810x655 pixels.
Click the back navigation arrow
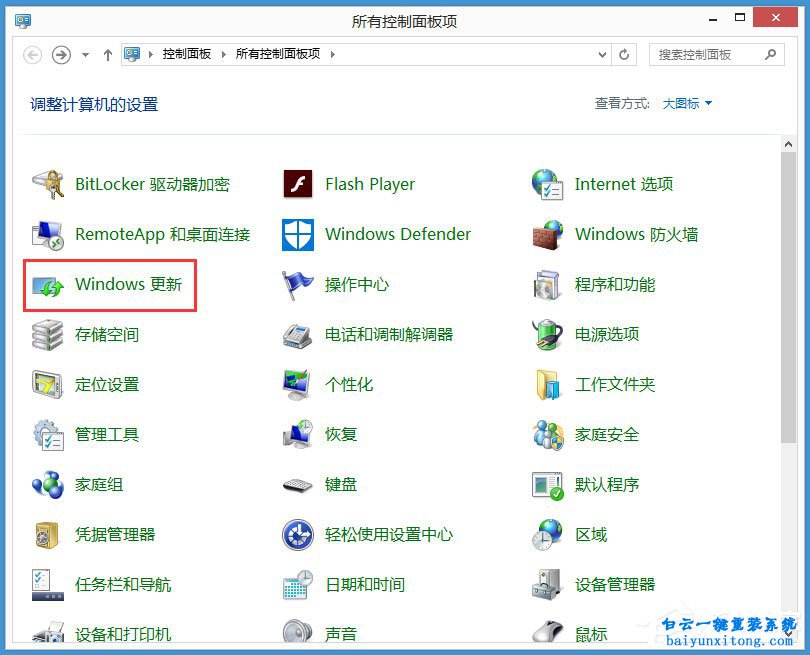31,55
